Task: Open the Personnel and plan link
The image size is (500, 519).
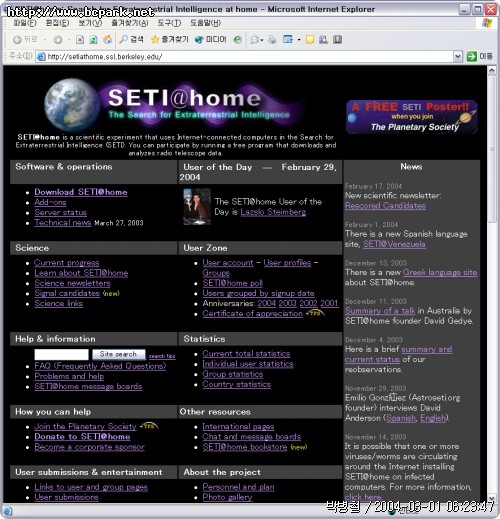Action: (238, 487)
